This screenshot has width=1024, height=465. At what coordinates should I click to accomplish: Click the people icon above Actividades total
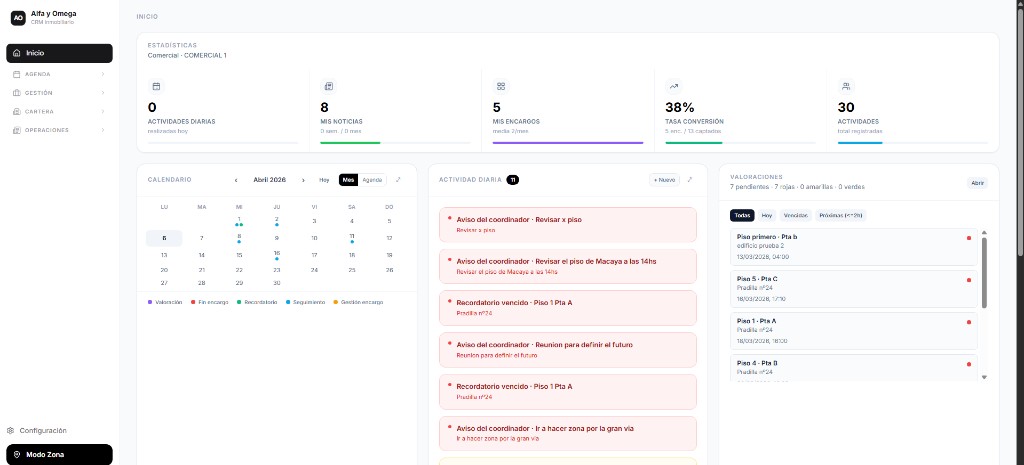(846, 86)
